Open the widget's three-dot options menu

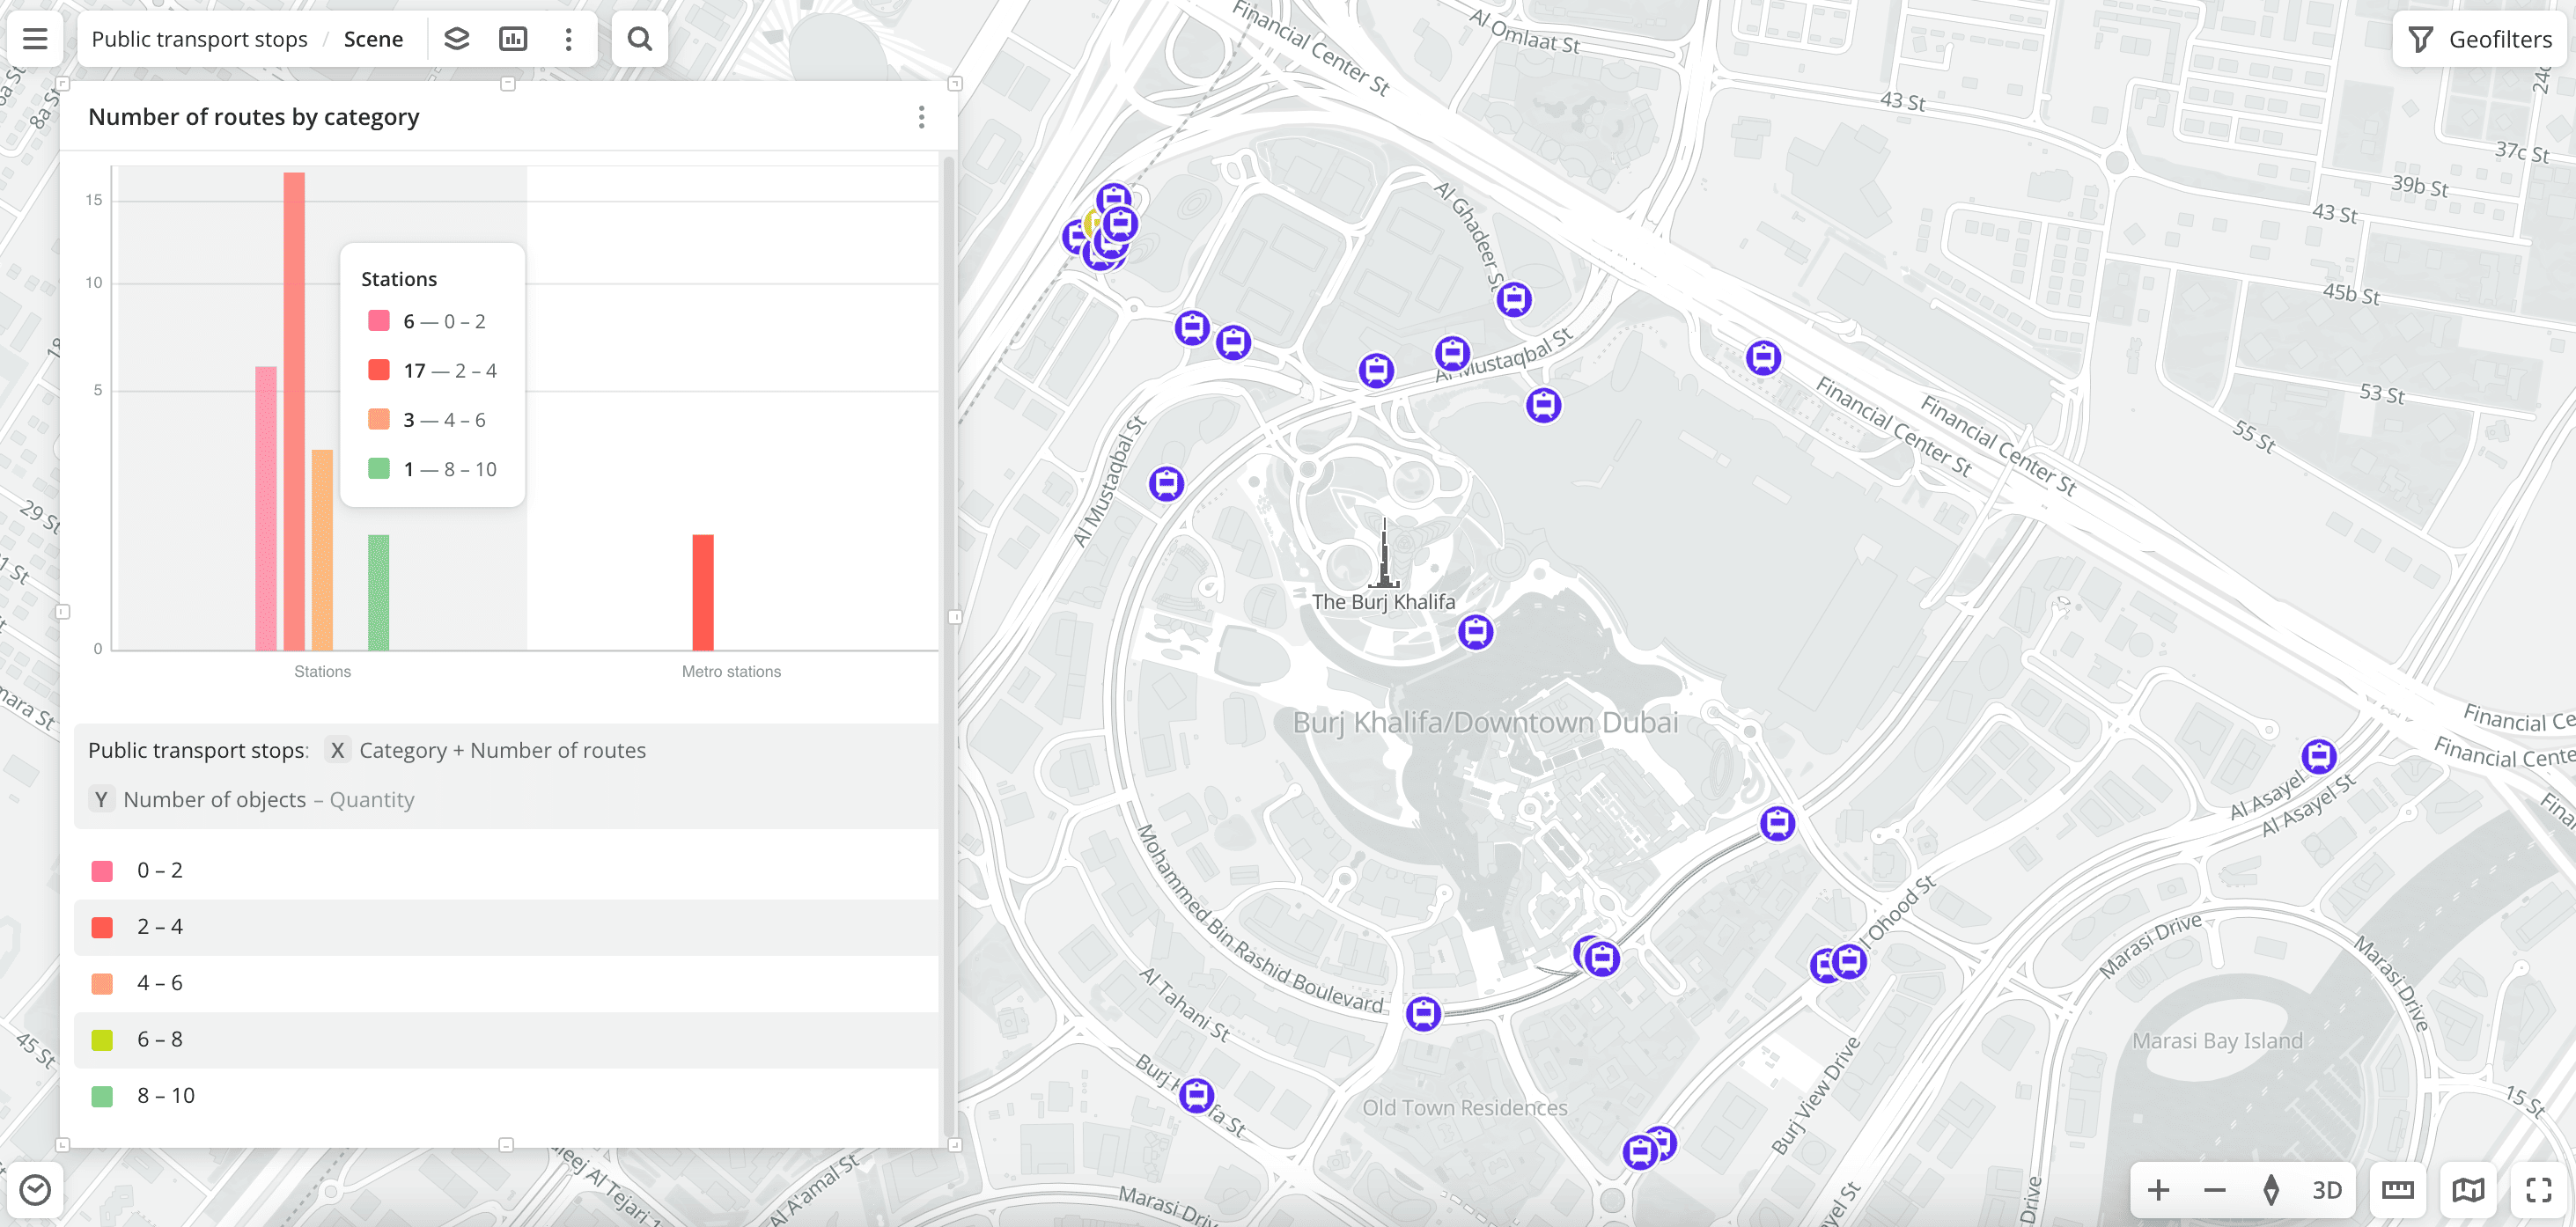click(x=921, y=117)
